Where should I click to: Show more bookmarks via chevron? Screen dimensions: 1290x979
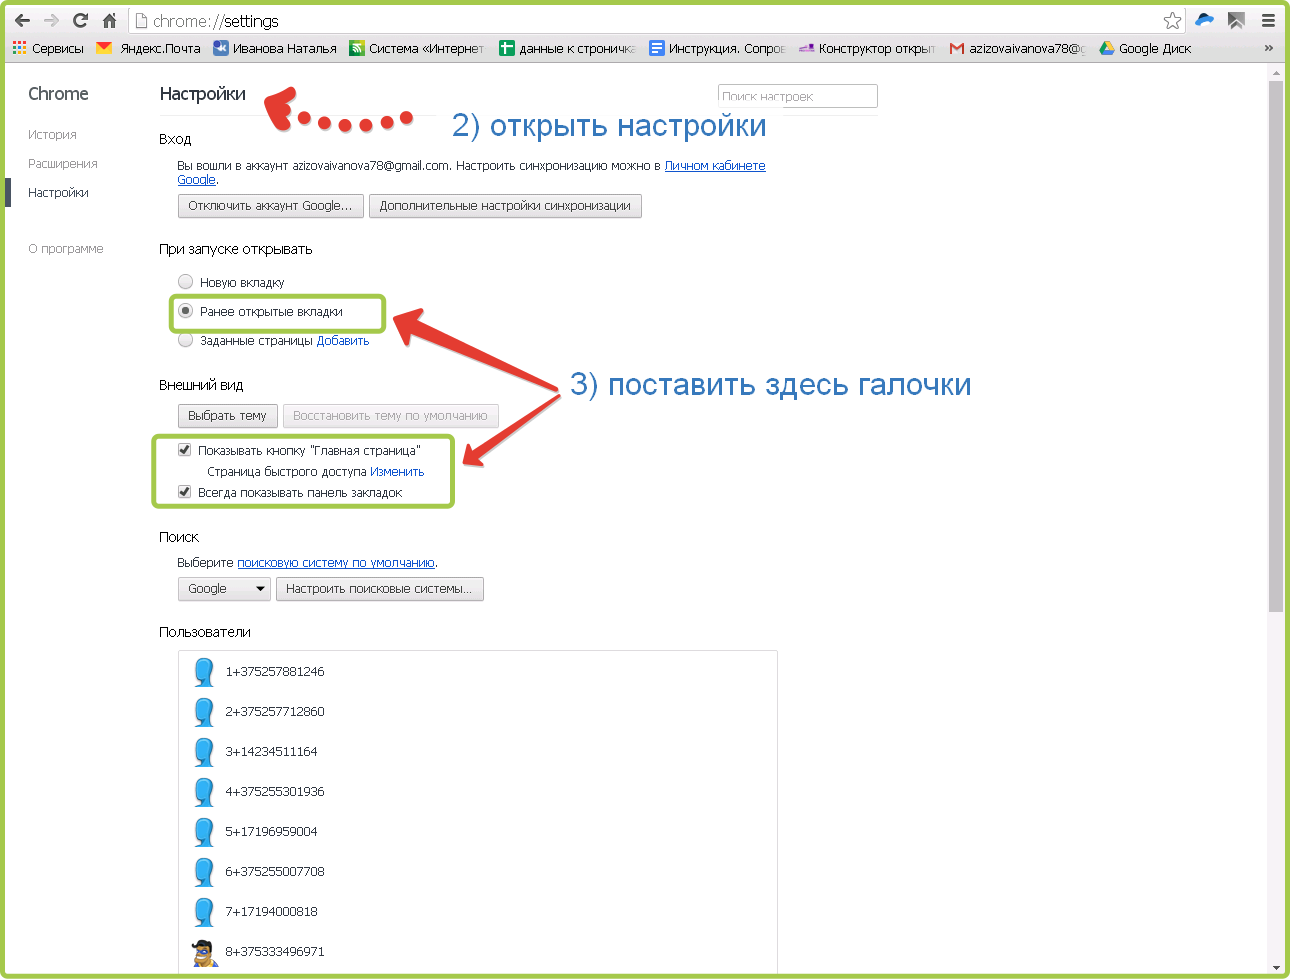[1269, 48]
